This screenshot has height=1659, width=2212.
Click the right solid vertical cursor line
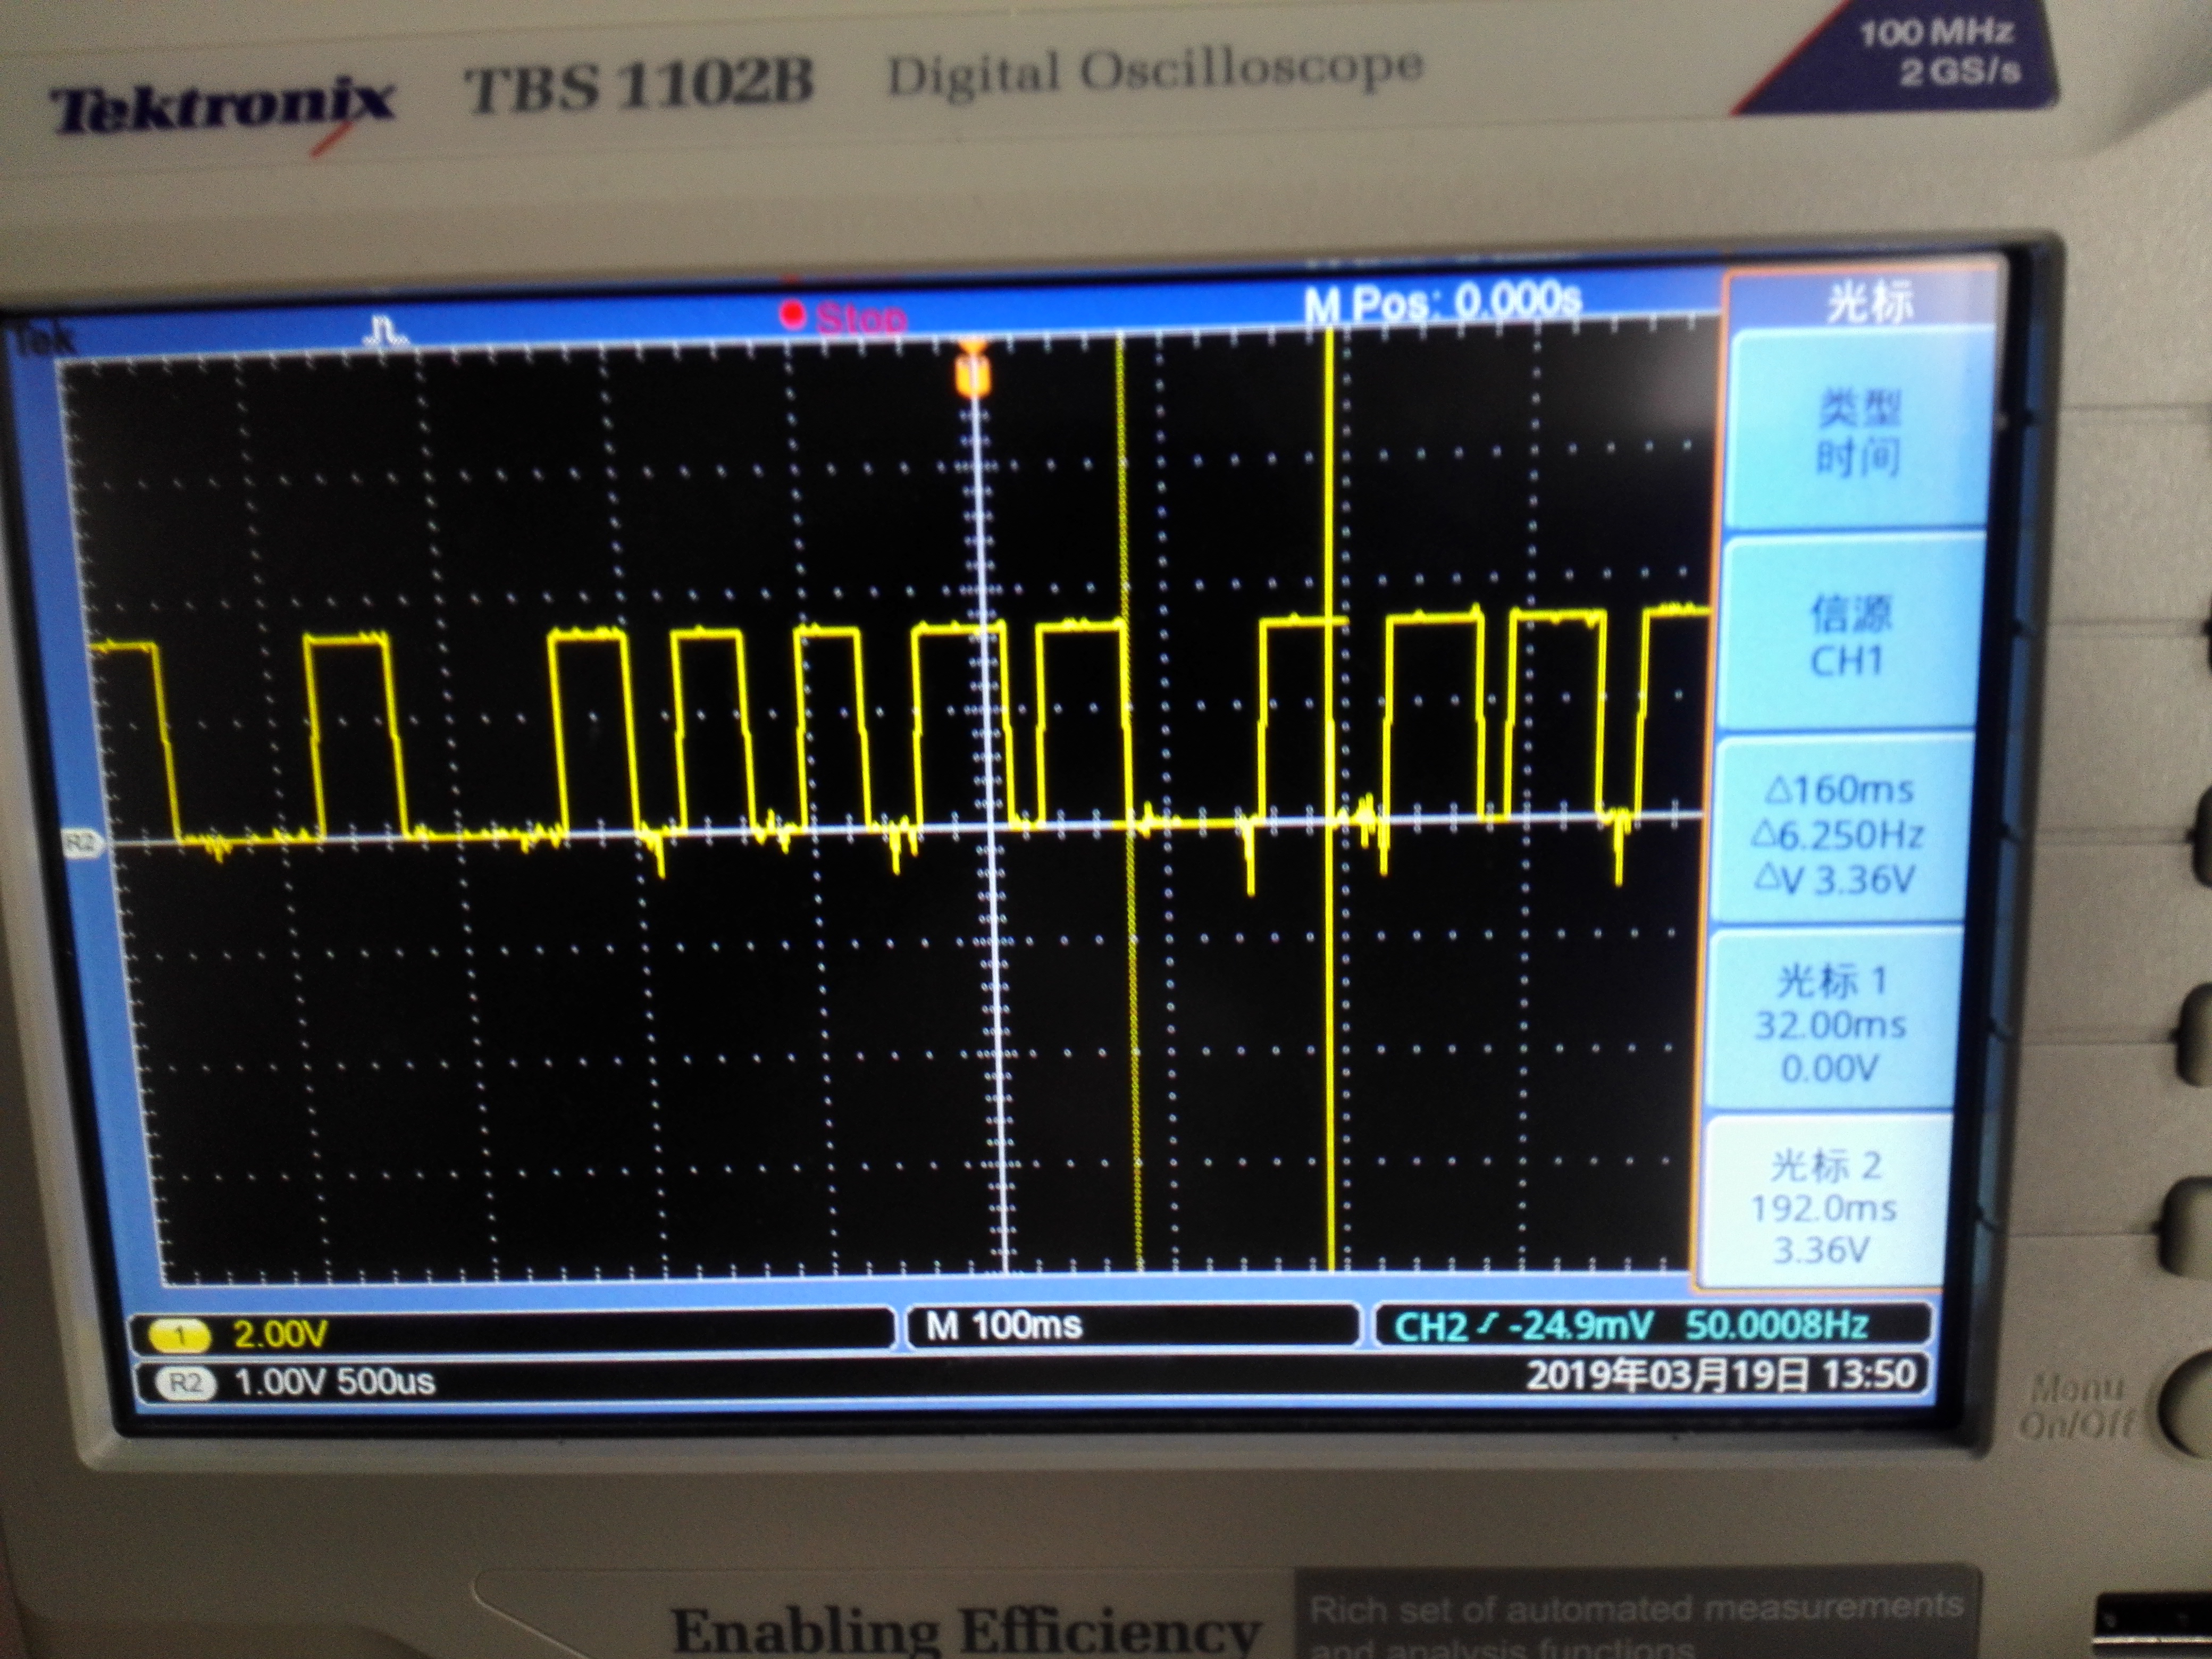click(1331, 1000)
